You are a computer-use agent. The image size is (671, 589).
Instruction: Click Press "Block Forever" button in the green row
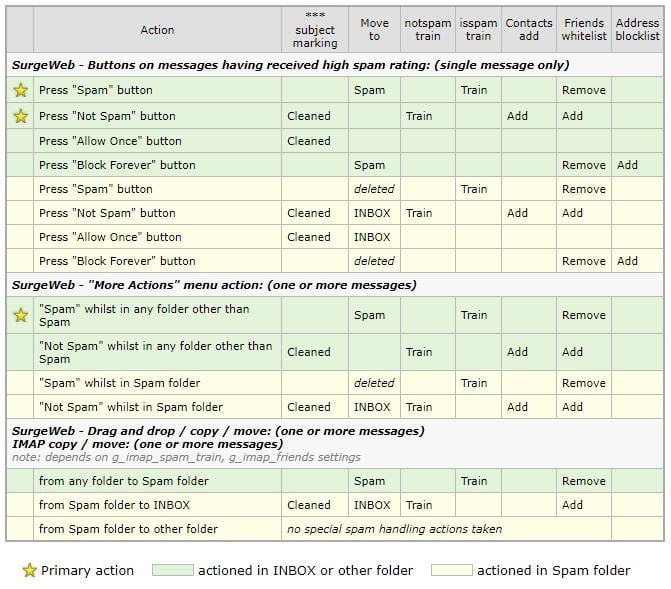point(117,165)
